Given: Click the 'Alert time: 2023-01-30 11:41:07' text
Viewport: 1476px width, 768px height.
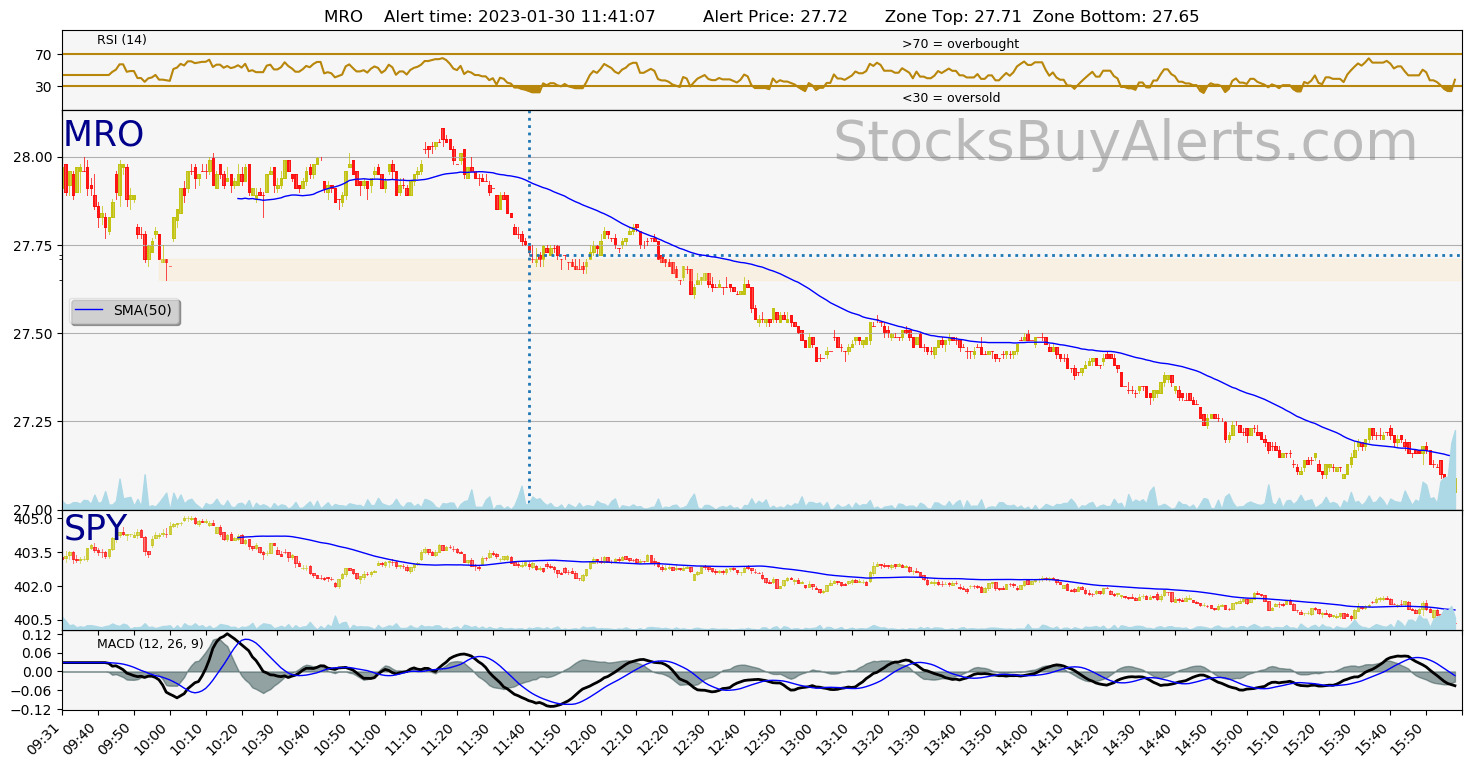Looking at the screenshot, I should [519, 16].
